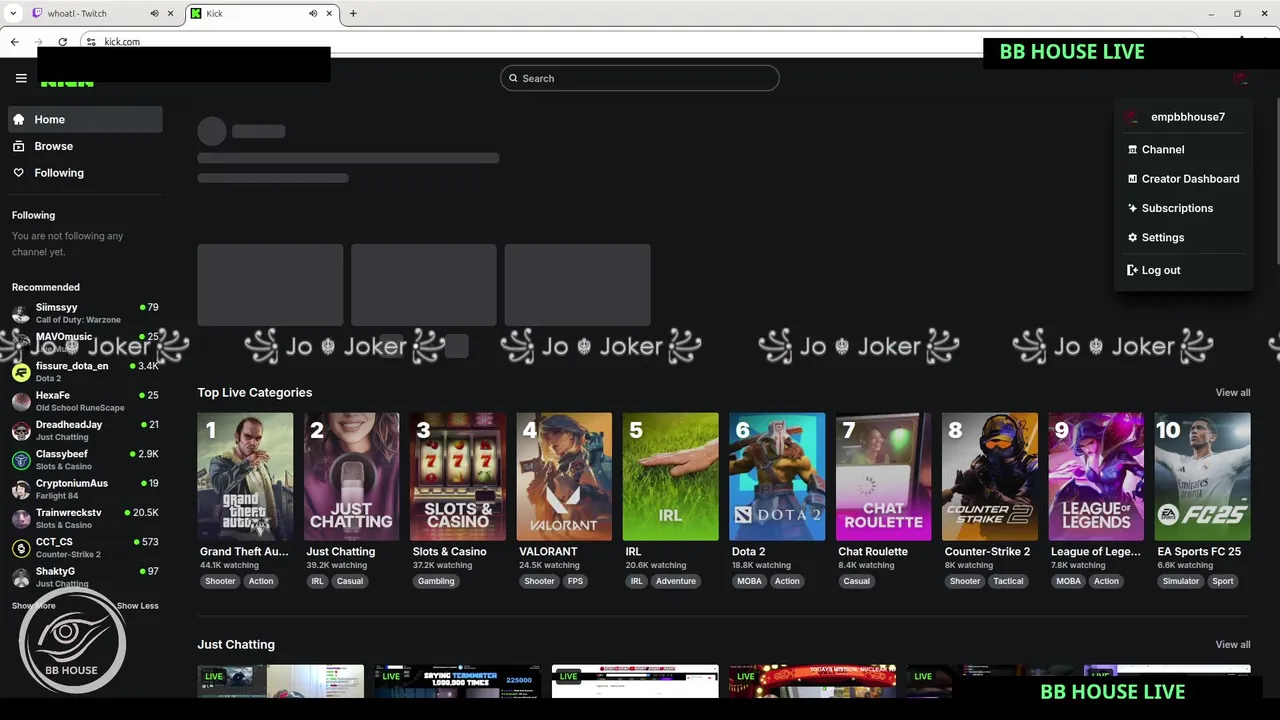
Task: Open the HexaFe recommended channel
Action: (x=85, y=401)
